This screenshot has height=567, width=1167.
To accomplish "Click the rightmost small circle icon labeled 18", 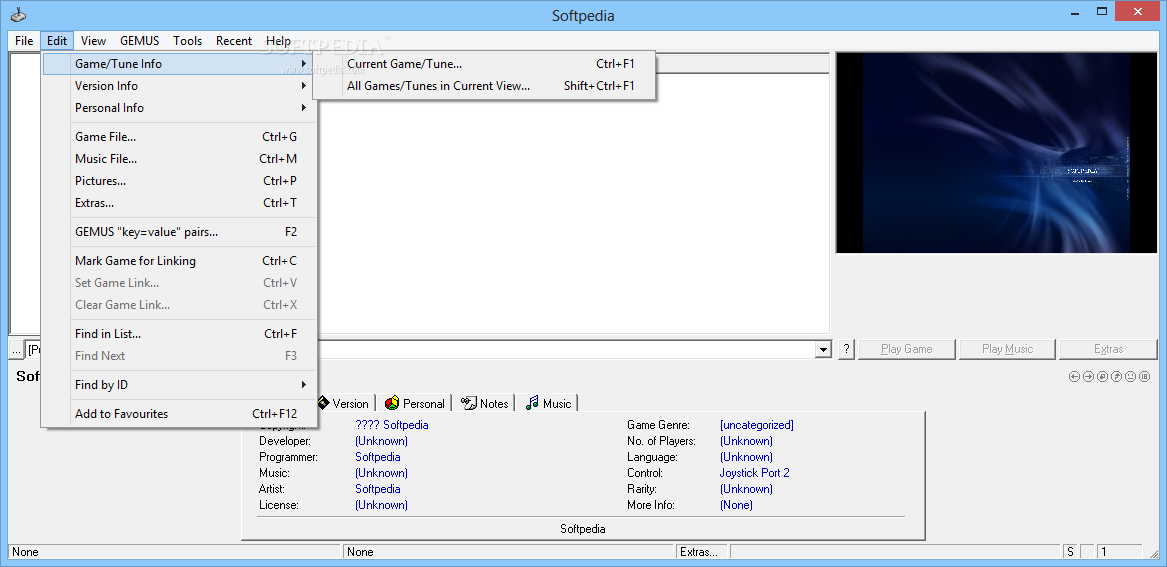I will pyautogui.click(x=1145, y=377).
